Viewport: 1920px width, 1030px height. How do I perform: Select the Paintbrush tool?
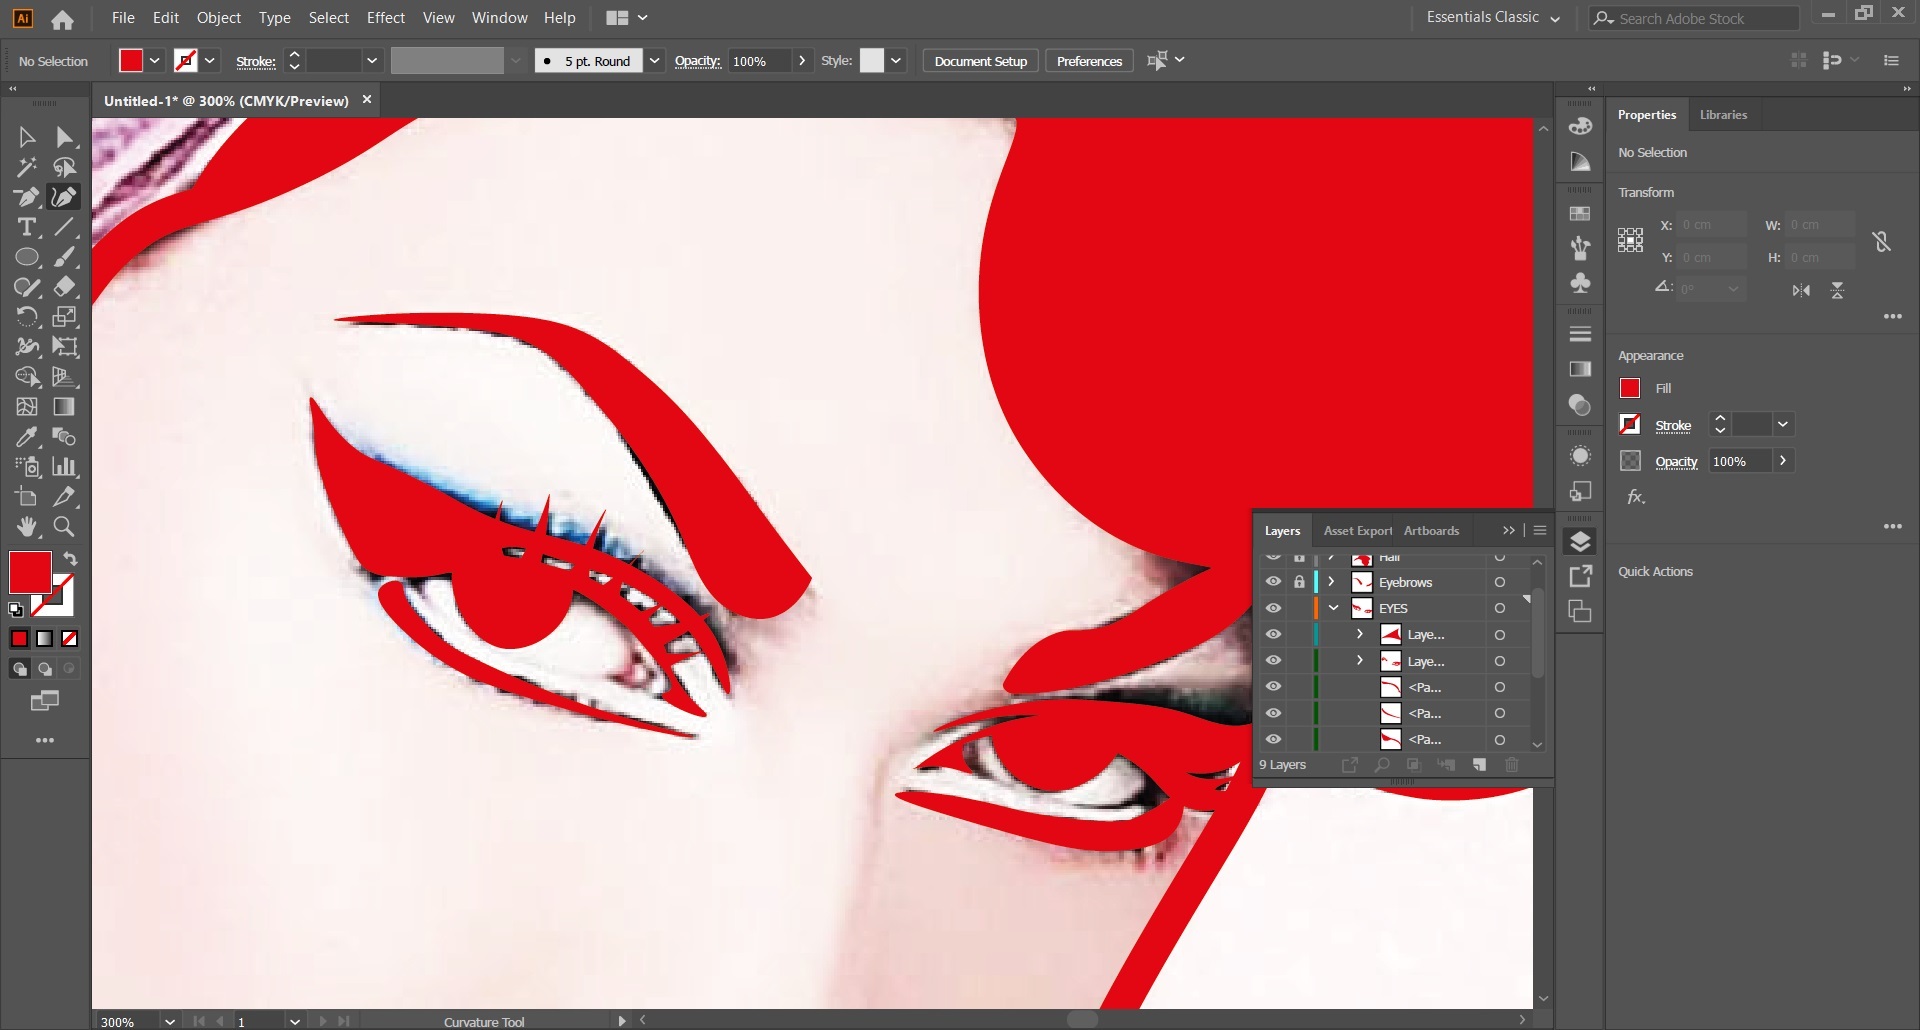click(x=65, y=257)
